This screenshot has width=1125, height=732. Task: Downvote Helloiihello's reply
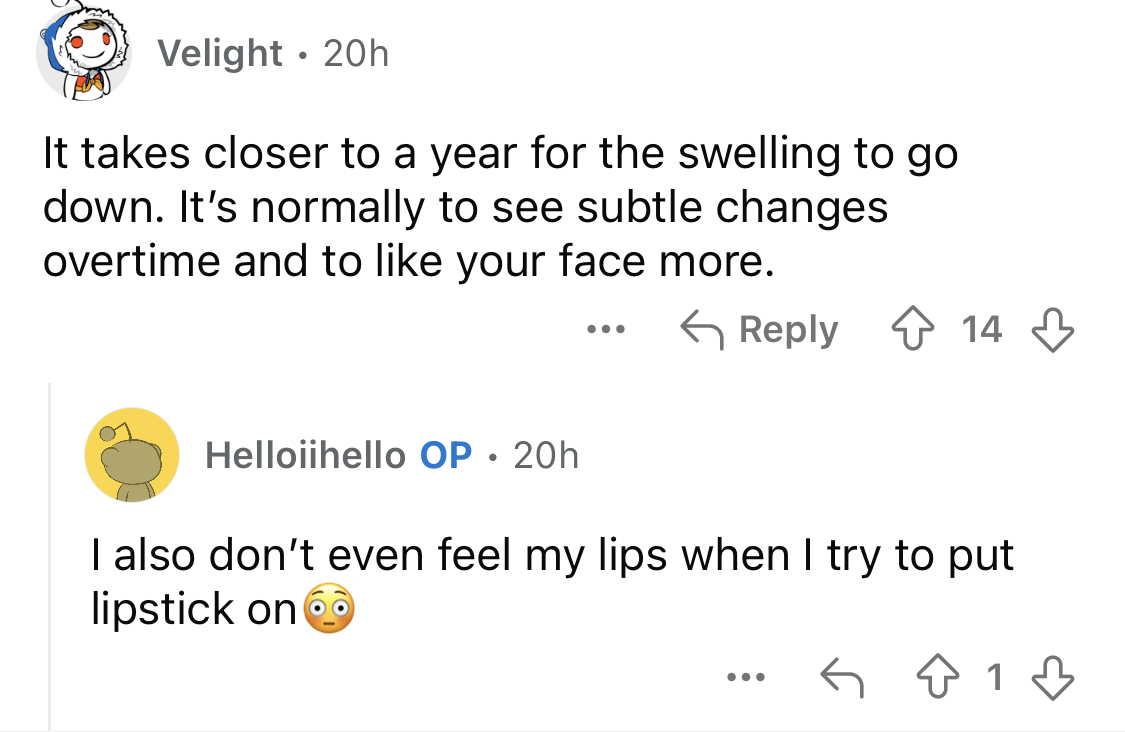[1053, 677]
